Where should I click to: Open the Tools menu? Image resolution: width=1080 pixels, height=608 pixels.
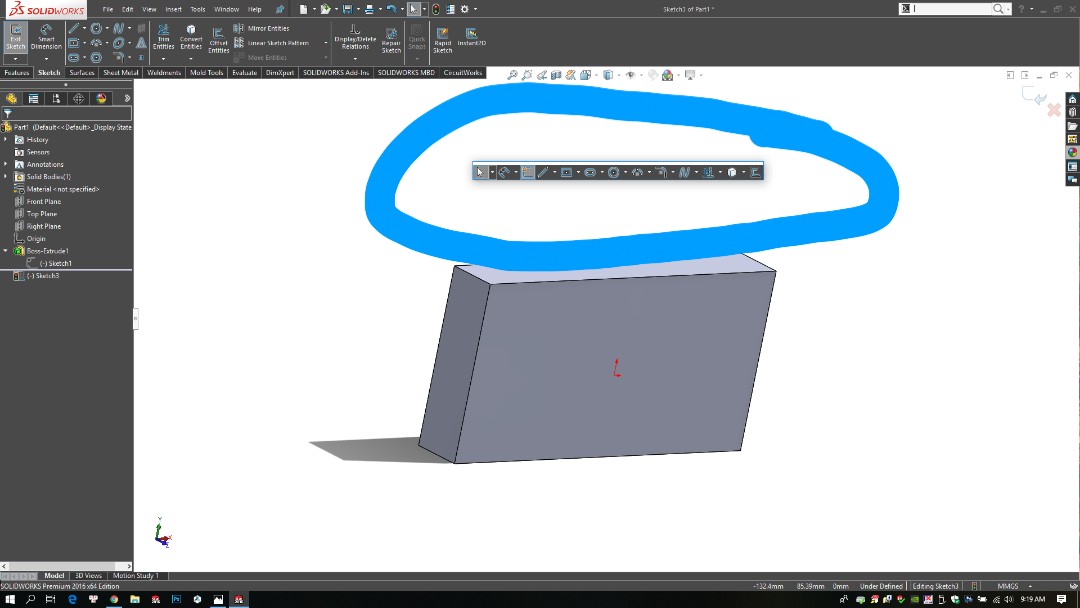pyautogui.click(x=197, y=8)
